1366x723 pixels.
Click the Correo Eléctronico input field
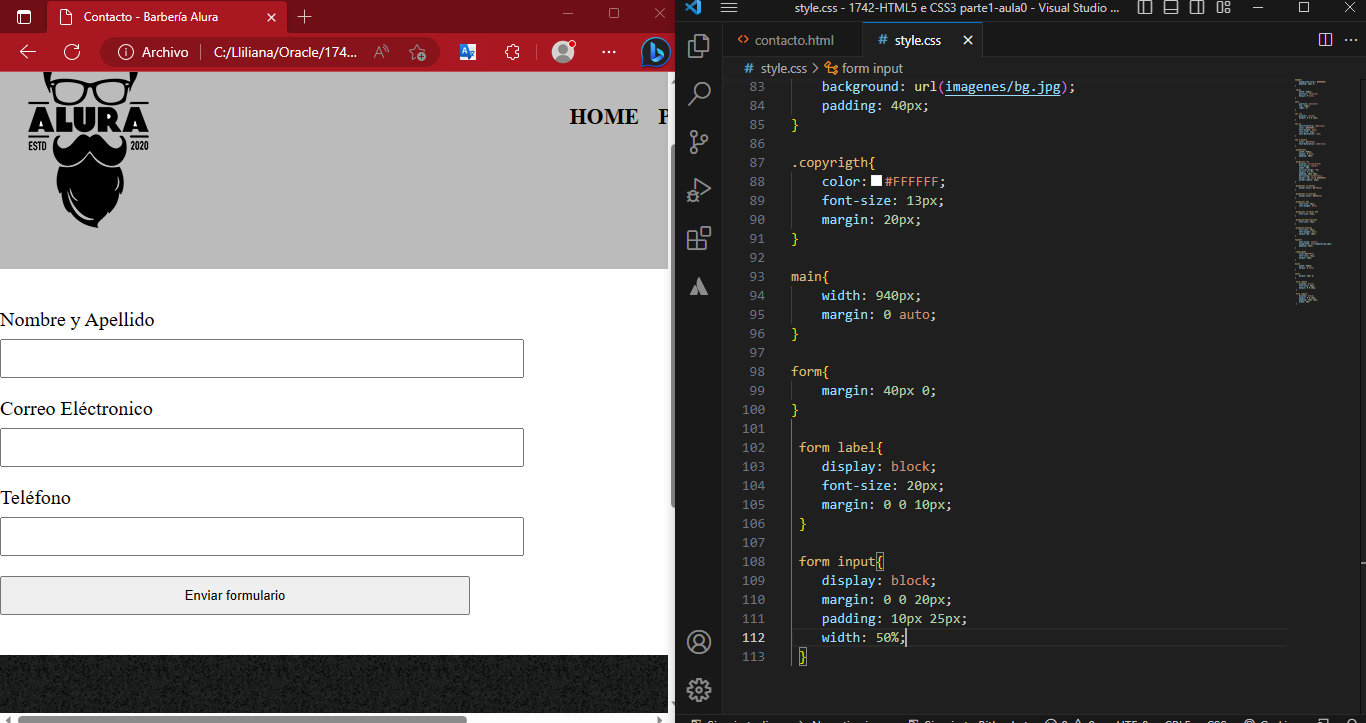pos(262,447)
